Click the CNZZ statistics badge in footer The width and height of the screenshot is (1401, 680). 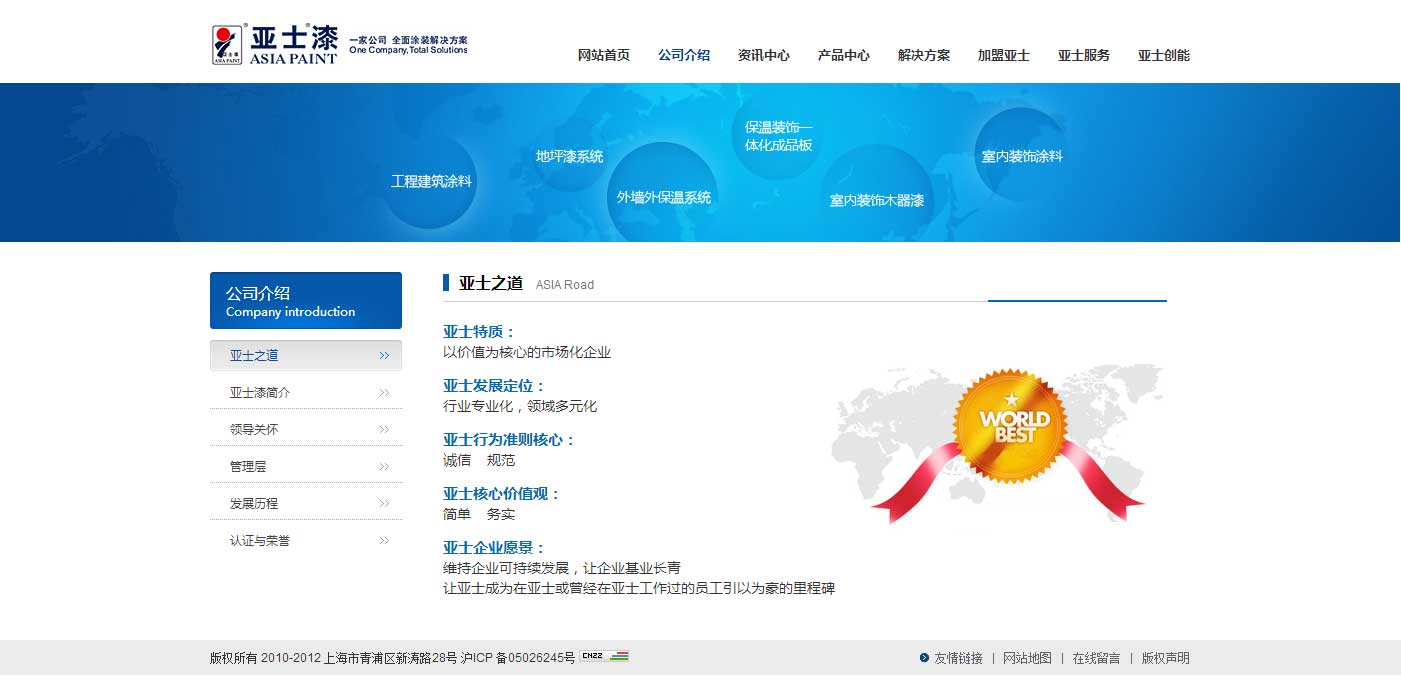(x=604, y=657)
